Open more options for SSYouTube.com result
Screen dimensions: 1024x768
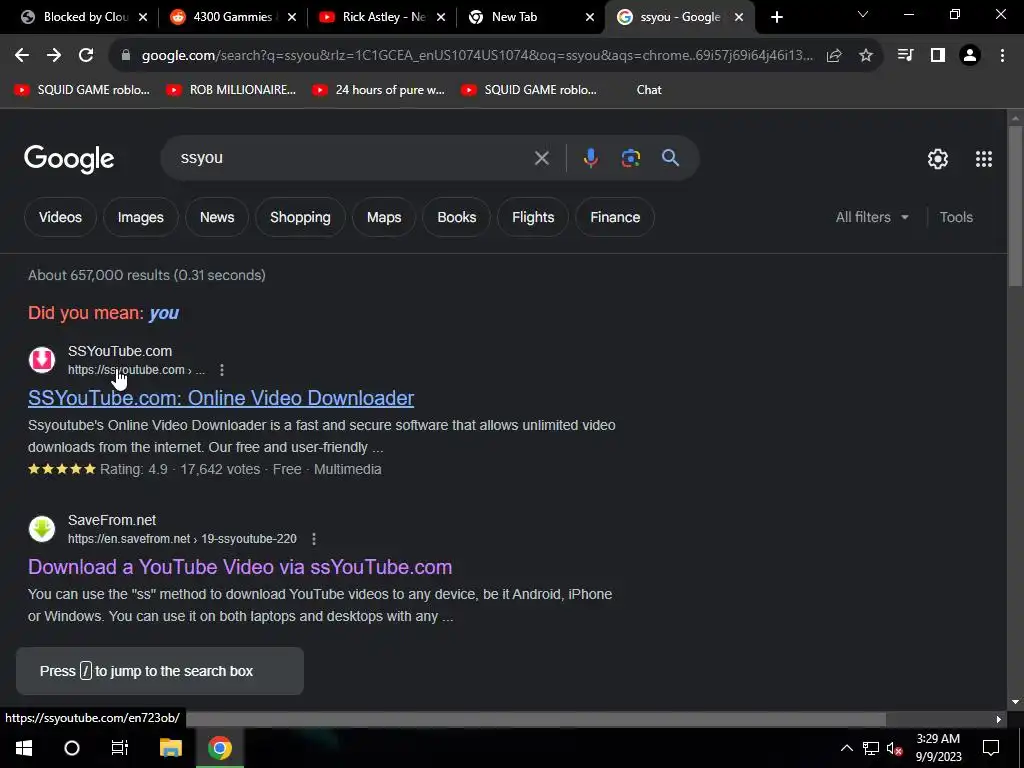pyautogui.click(x=222, y=370)
